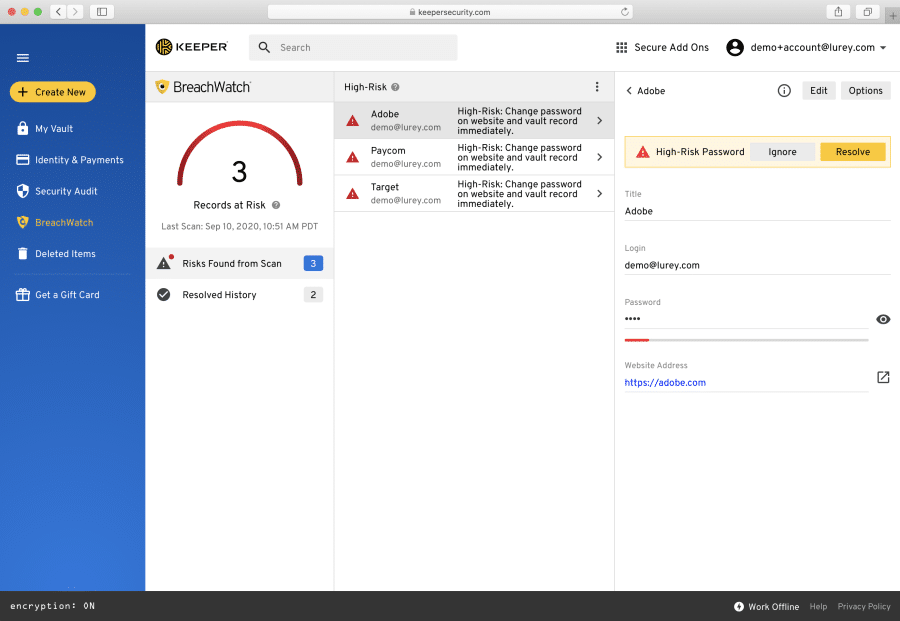Screen dimensions: 900x621
Task: Go to Identity & Payments
Action: [x=79, y=160]
